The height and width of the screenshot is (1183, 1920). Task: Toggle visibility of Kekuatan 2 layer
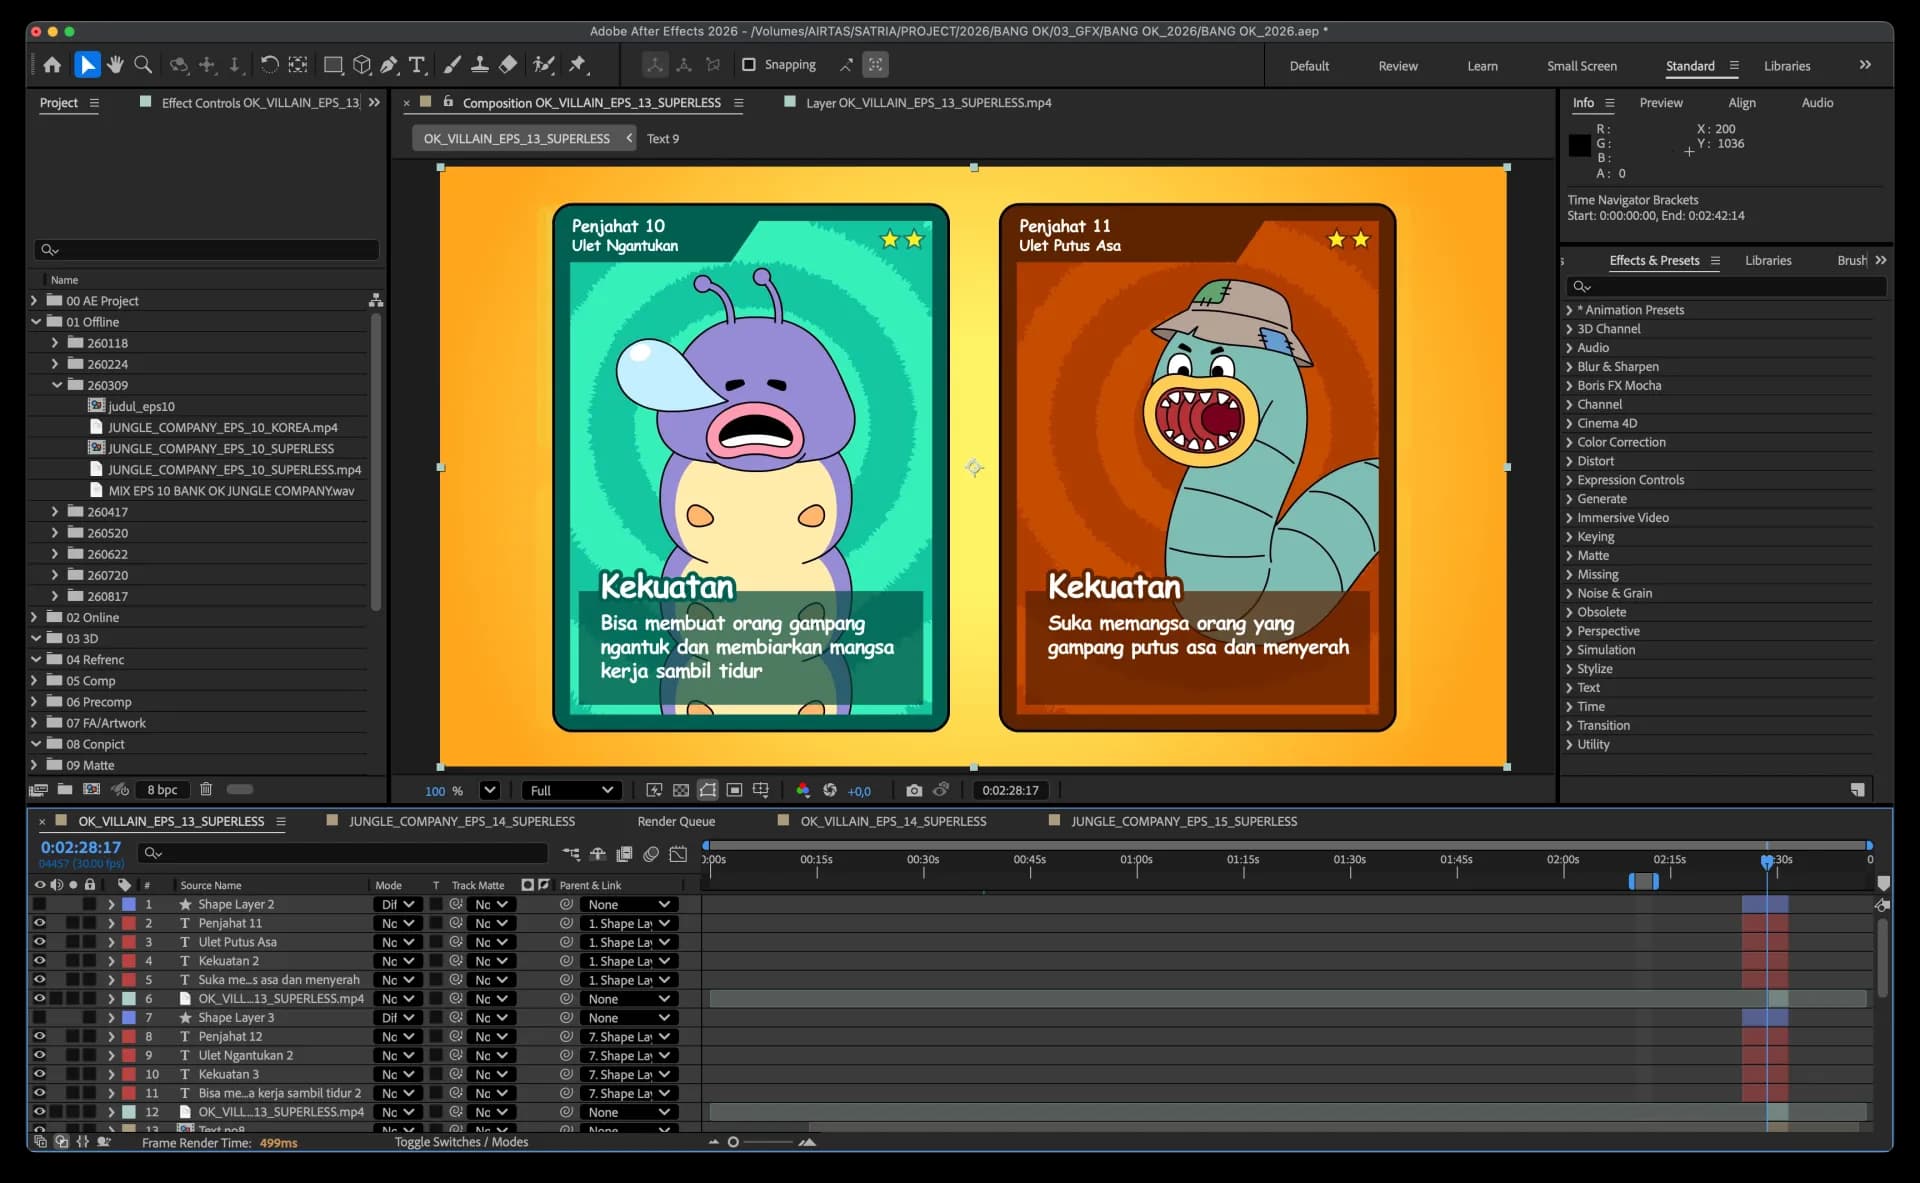coord(40,961)
